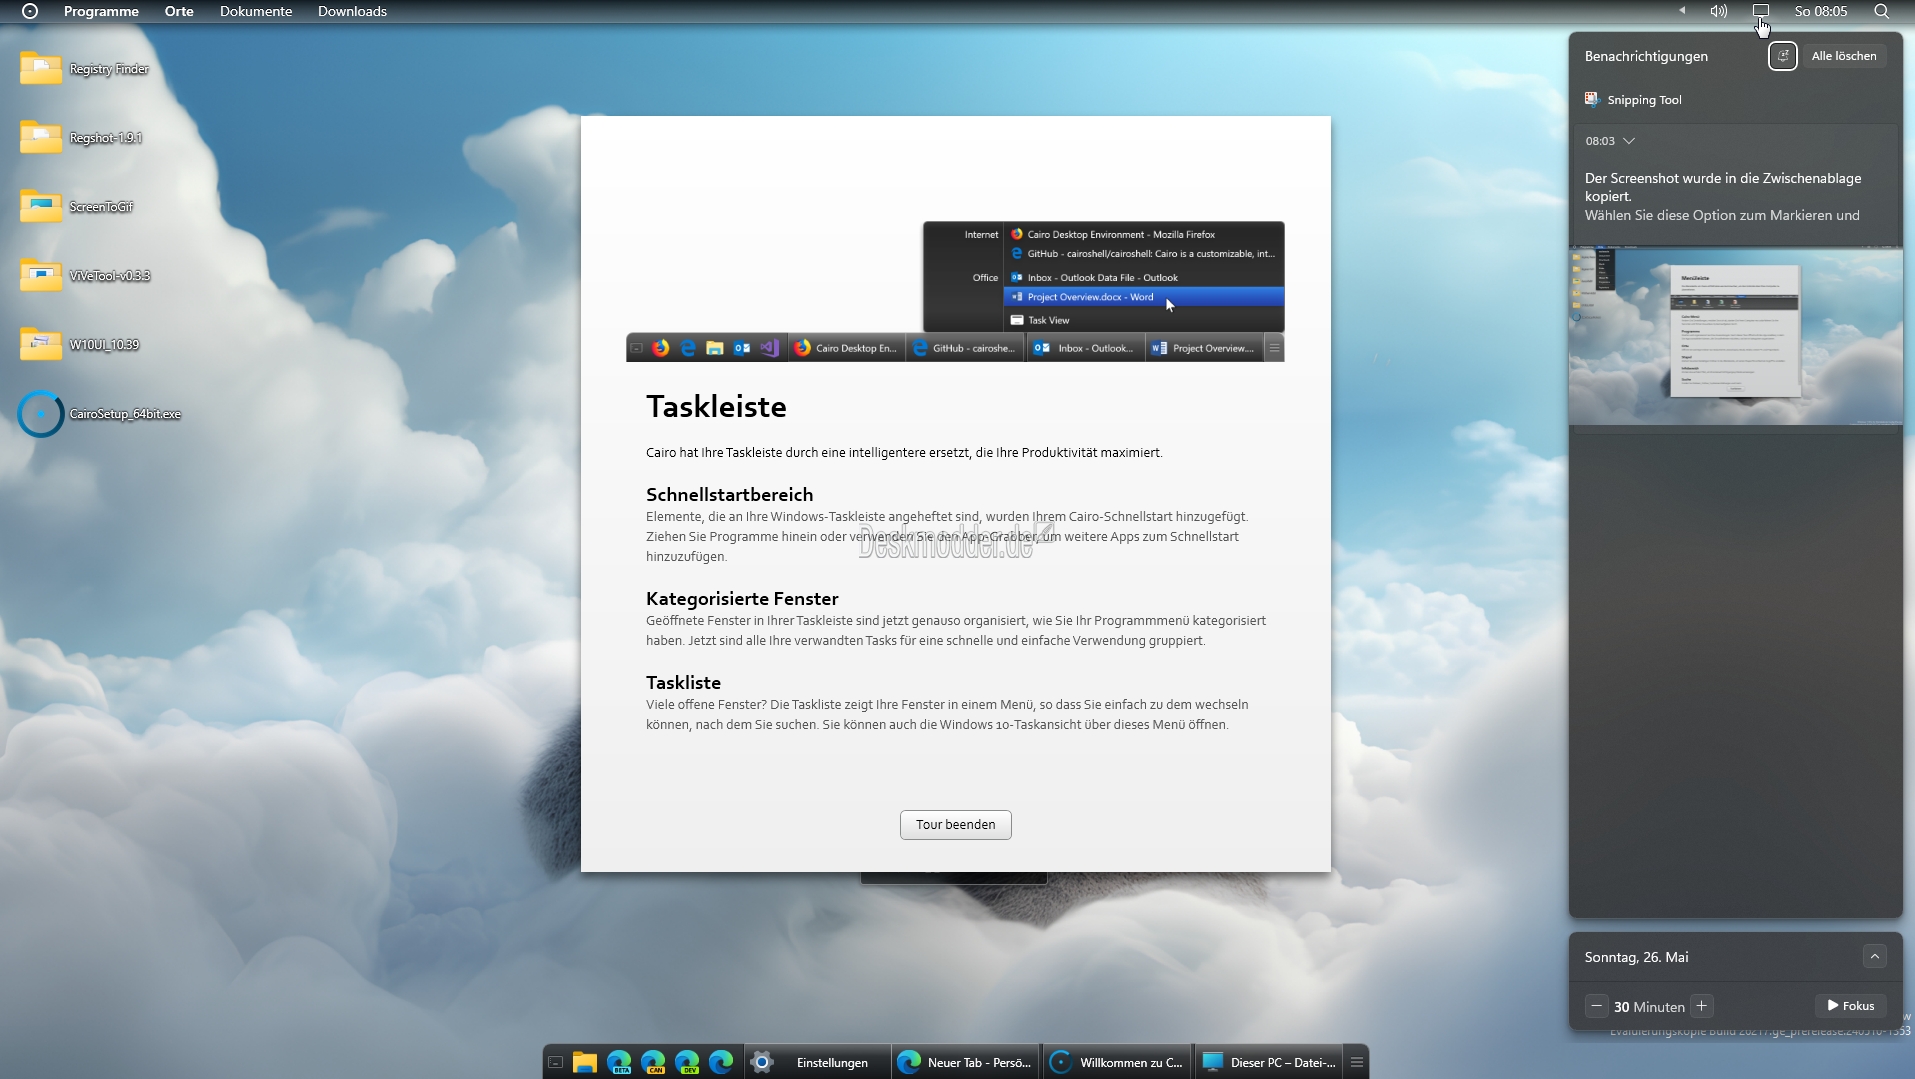Open the Programme menu
This screenshot has width=1915, height=1079.
[101, 11]
